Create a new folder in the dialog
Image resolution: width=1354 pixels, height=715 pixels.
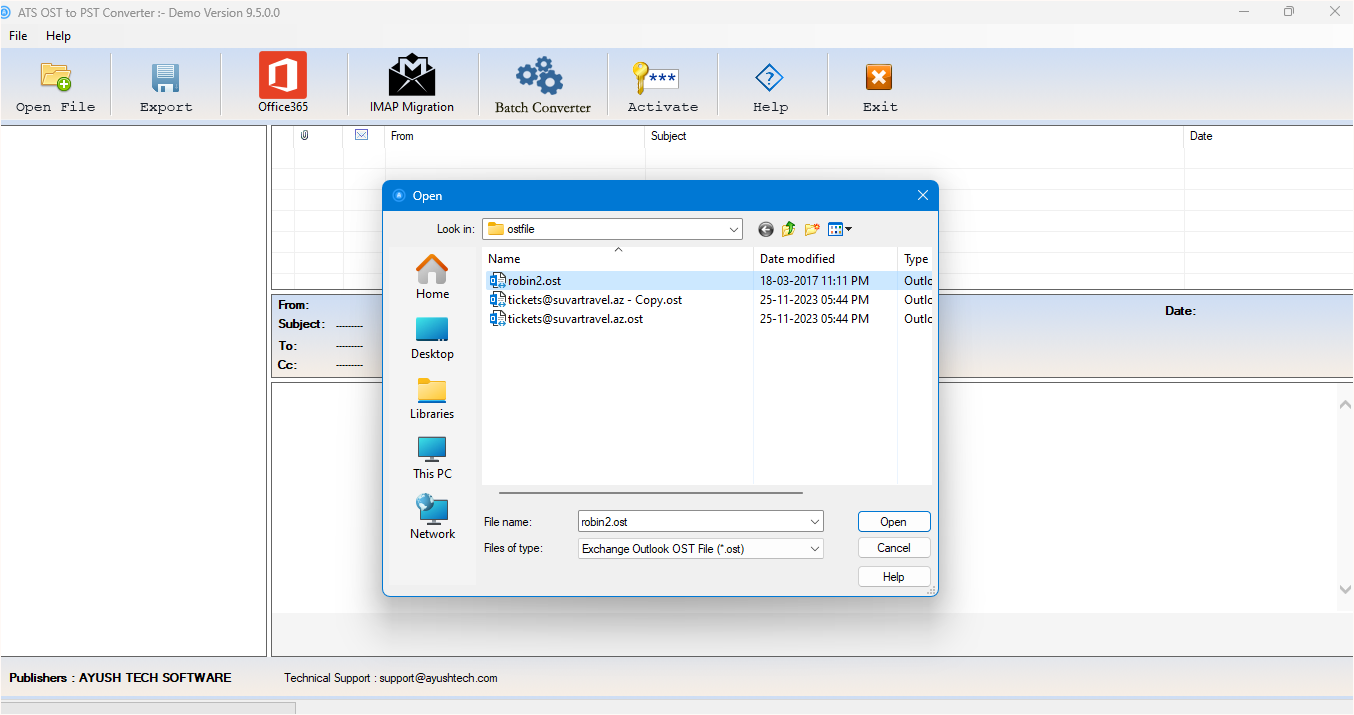[812, 229]
